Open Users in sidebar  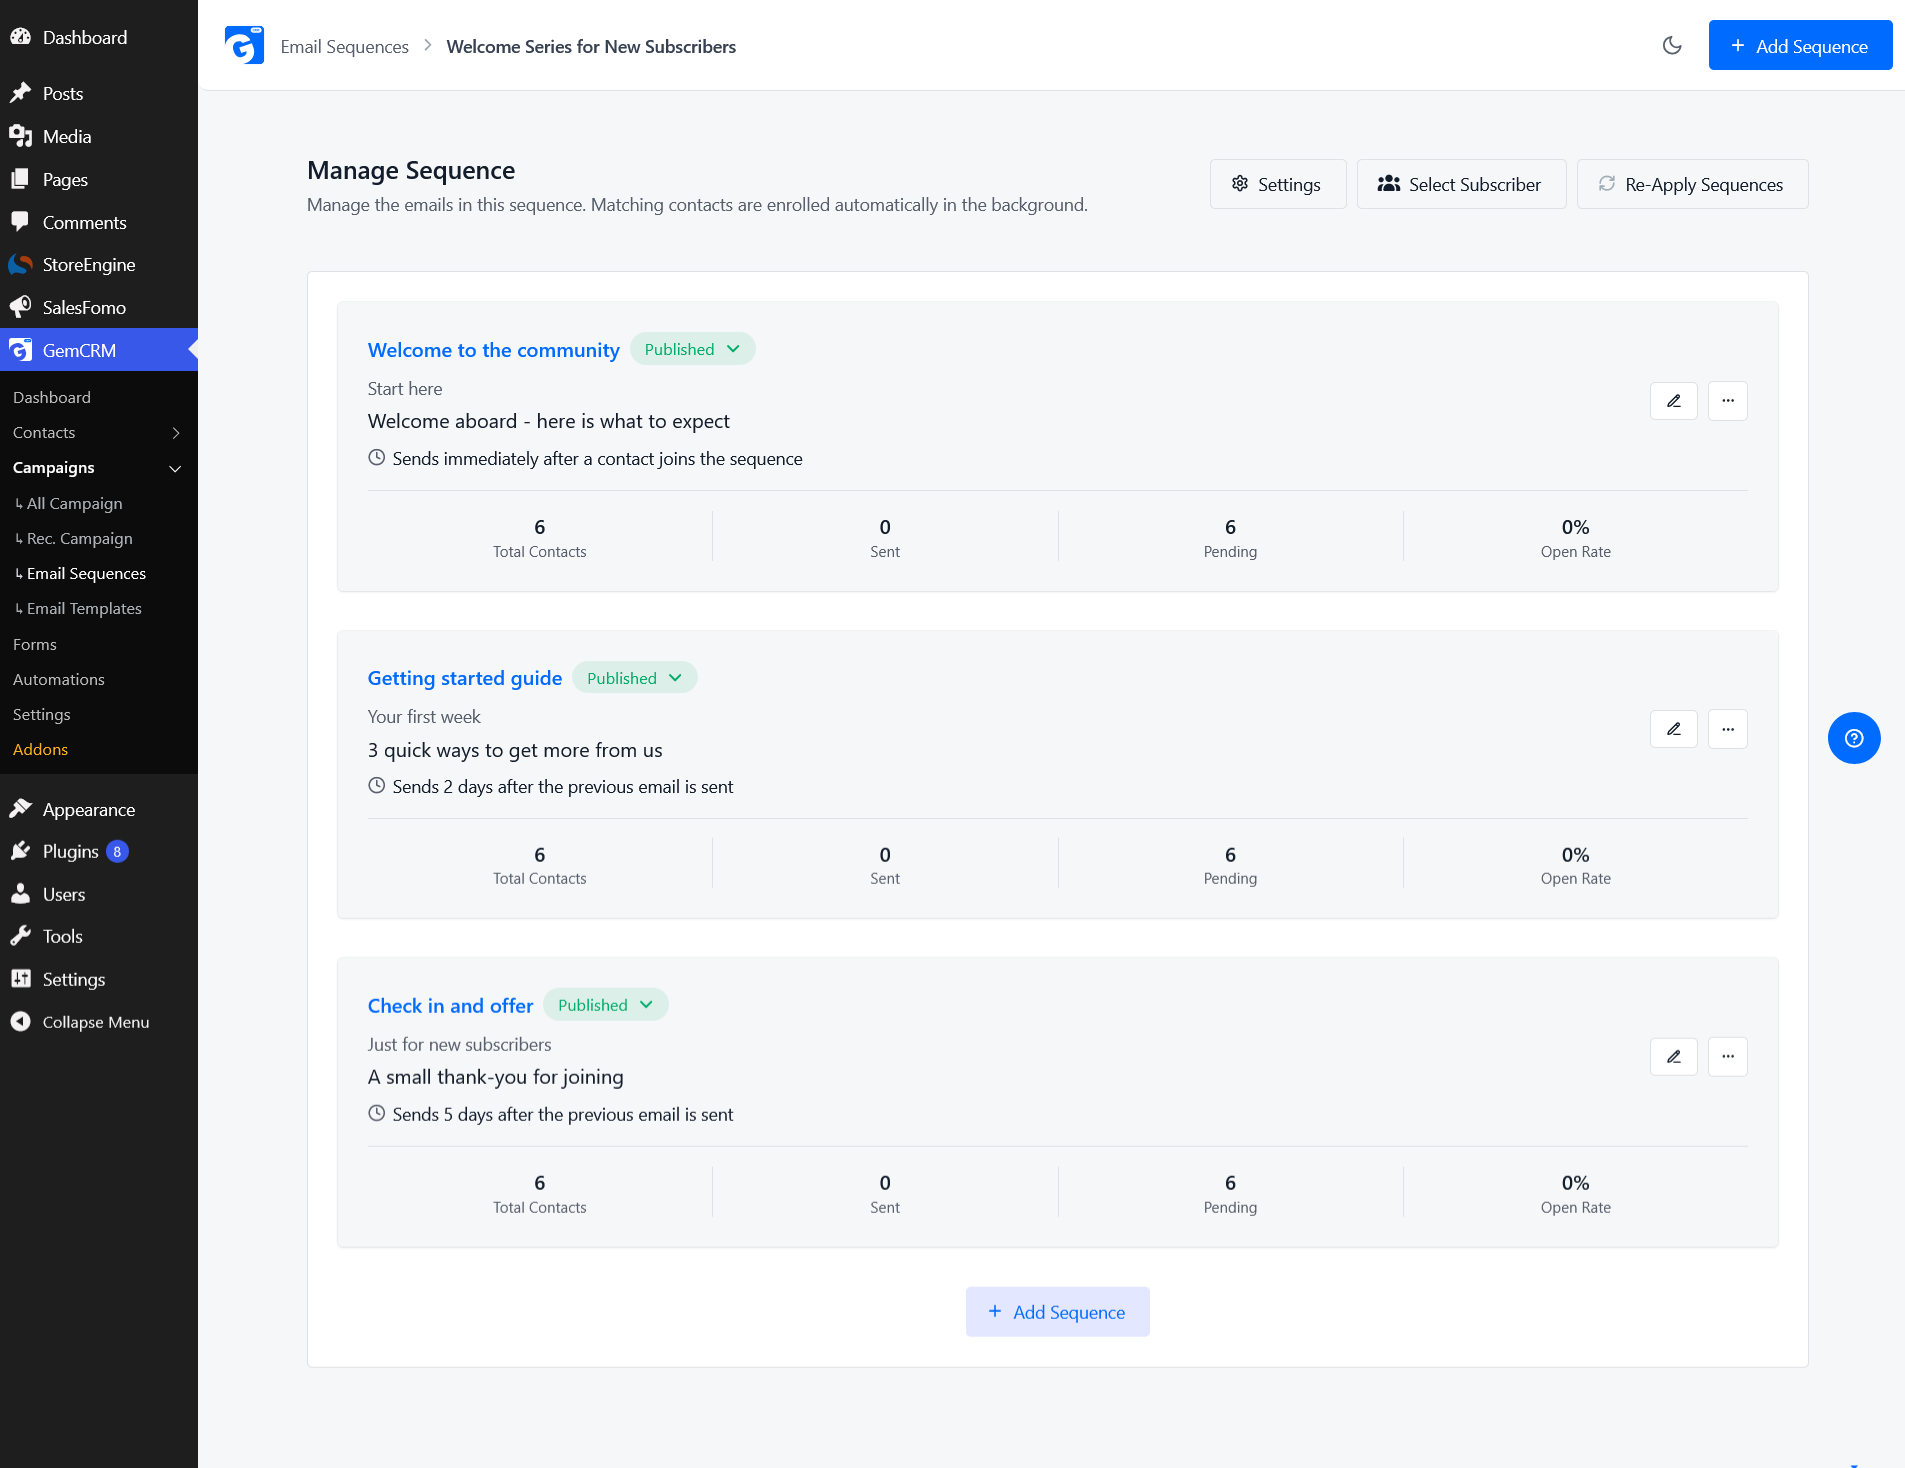tap(99, 894)
